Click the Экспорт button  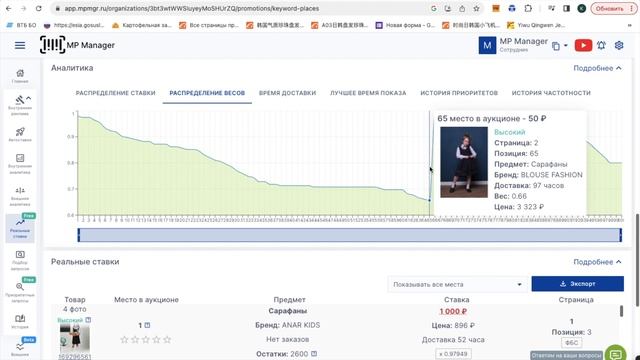coord(578,284)
